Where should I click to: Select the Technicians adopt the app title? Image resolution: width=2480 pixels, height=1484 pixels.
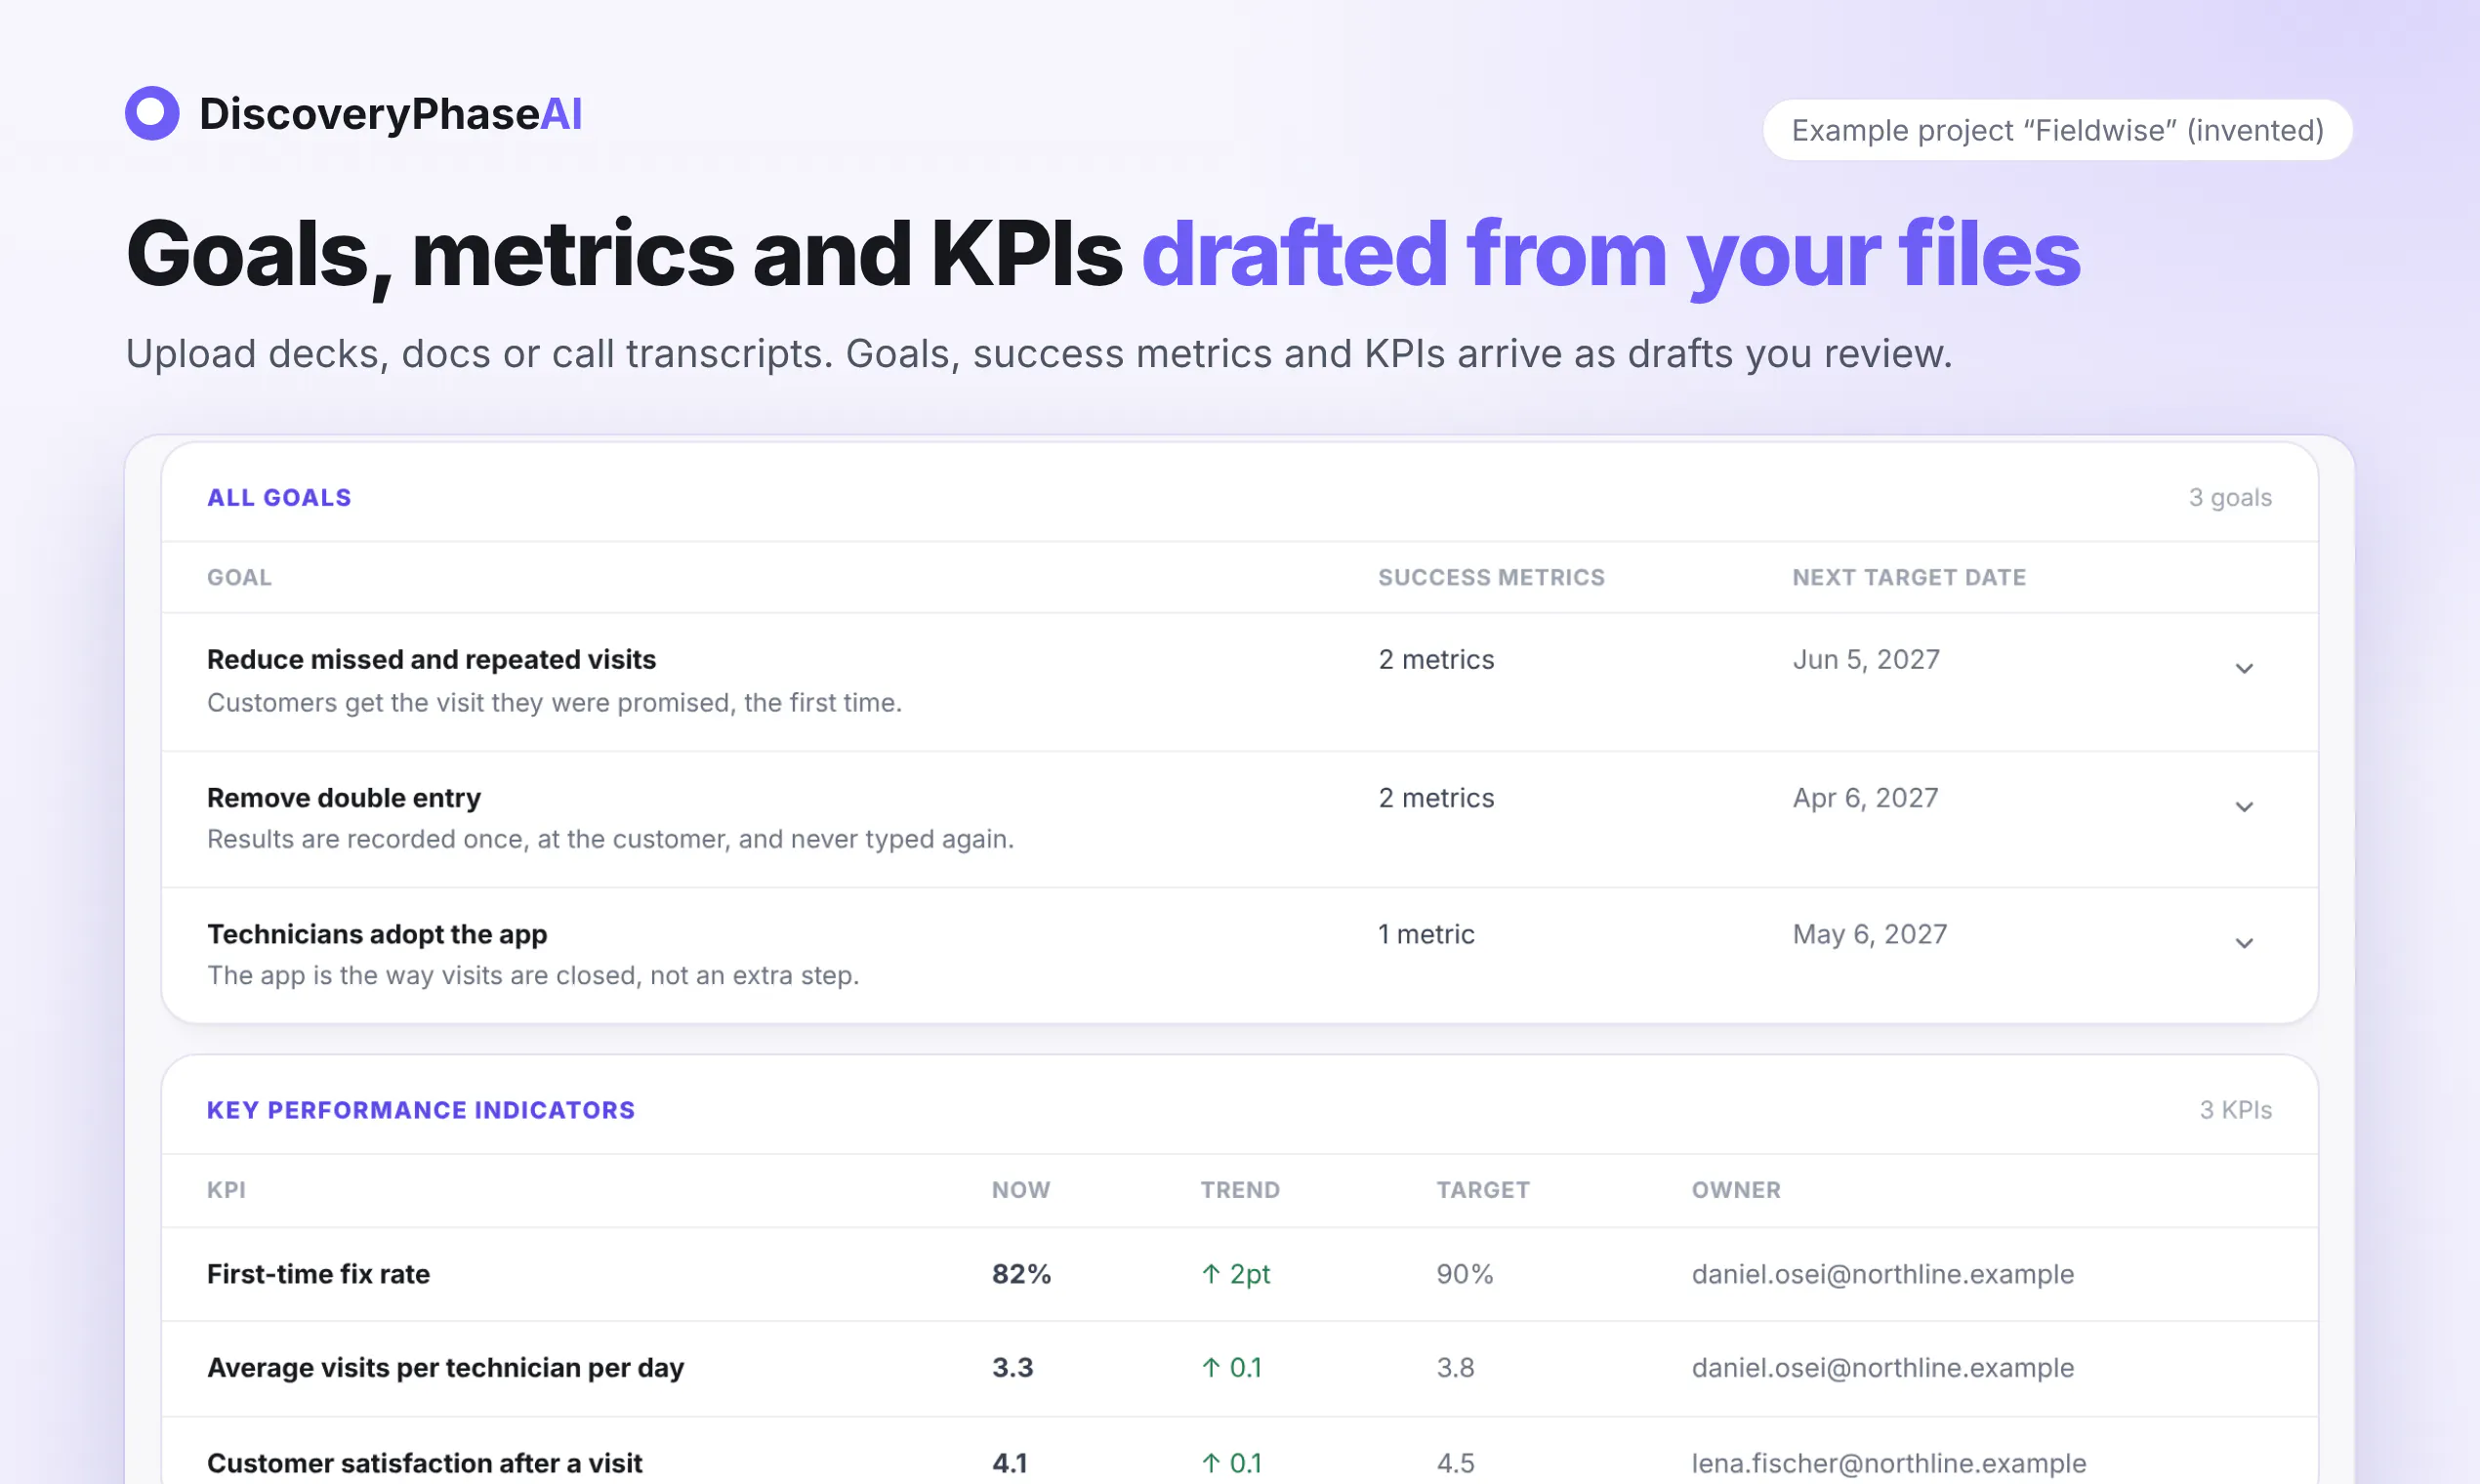click(x=377, y=934)
